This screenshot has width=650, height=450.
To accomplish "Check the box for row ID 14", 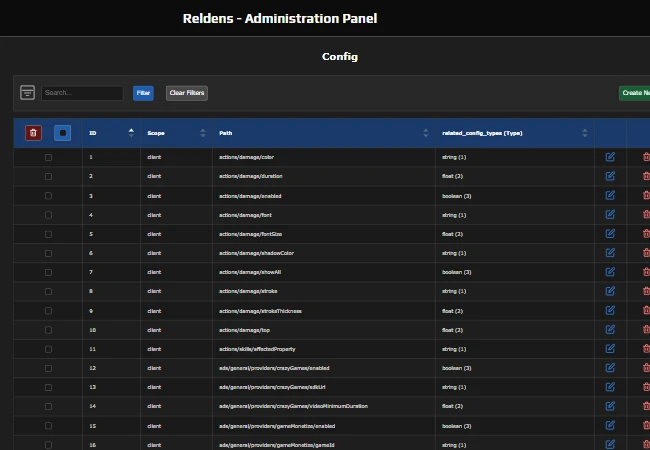I will click(x=49, y=406).
